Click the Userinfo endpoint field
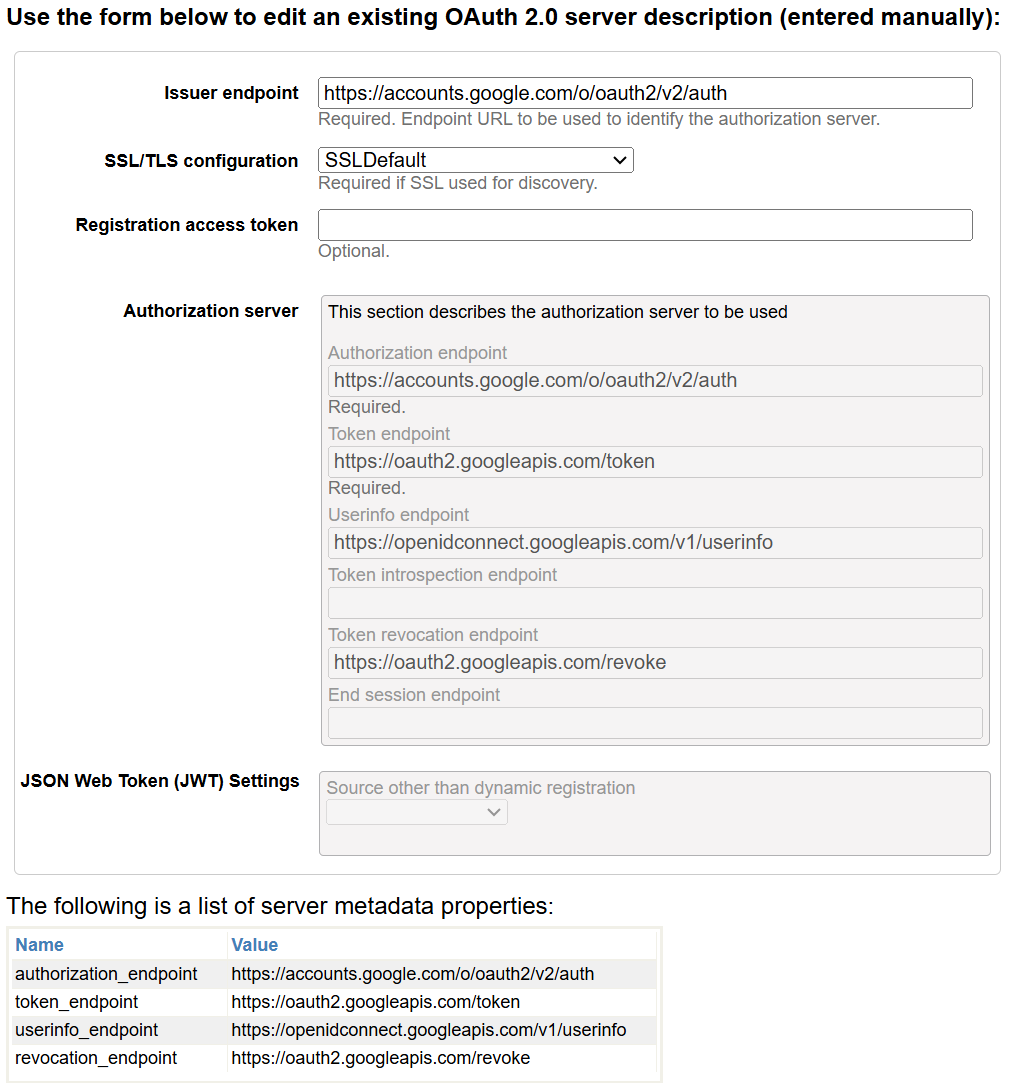The width and height of the screenshot is (1017, 1083). [655, 543]
